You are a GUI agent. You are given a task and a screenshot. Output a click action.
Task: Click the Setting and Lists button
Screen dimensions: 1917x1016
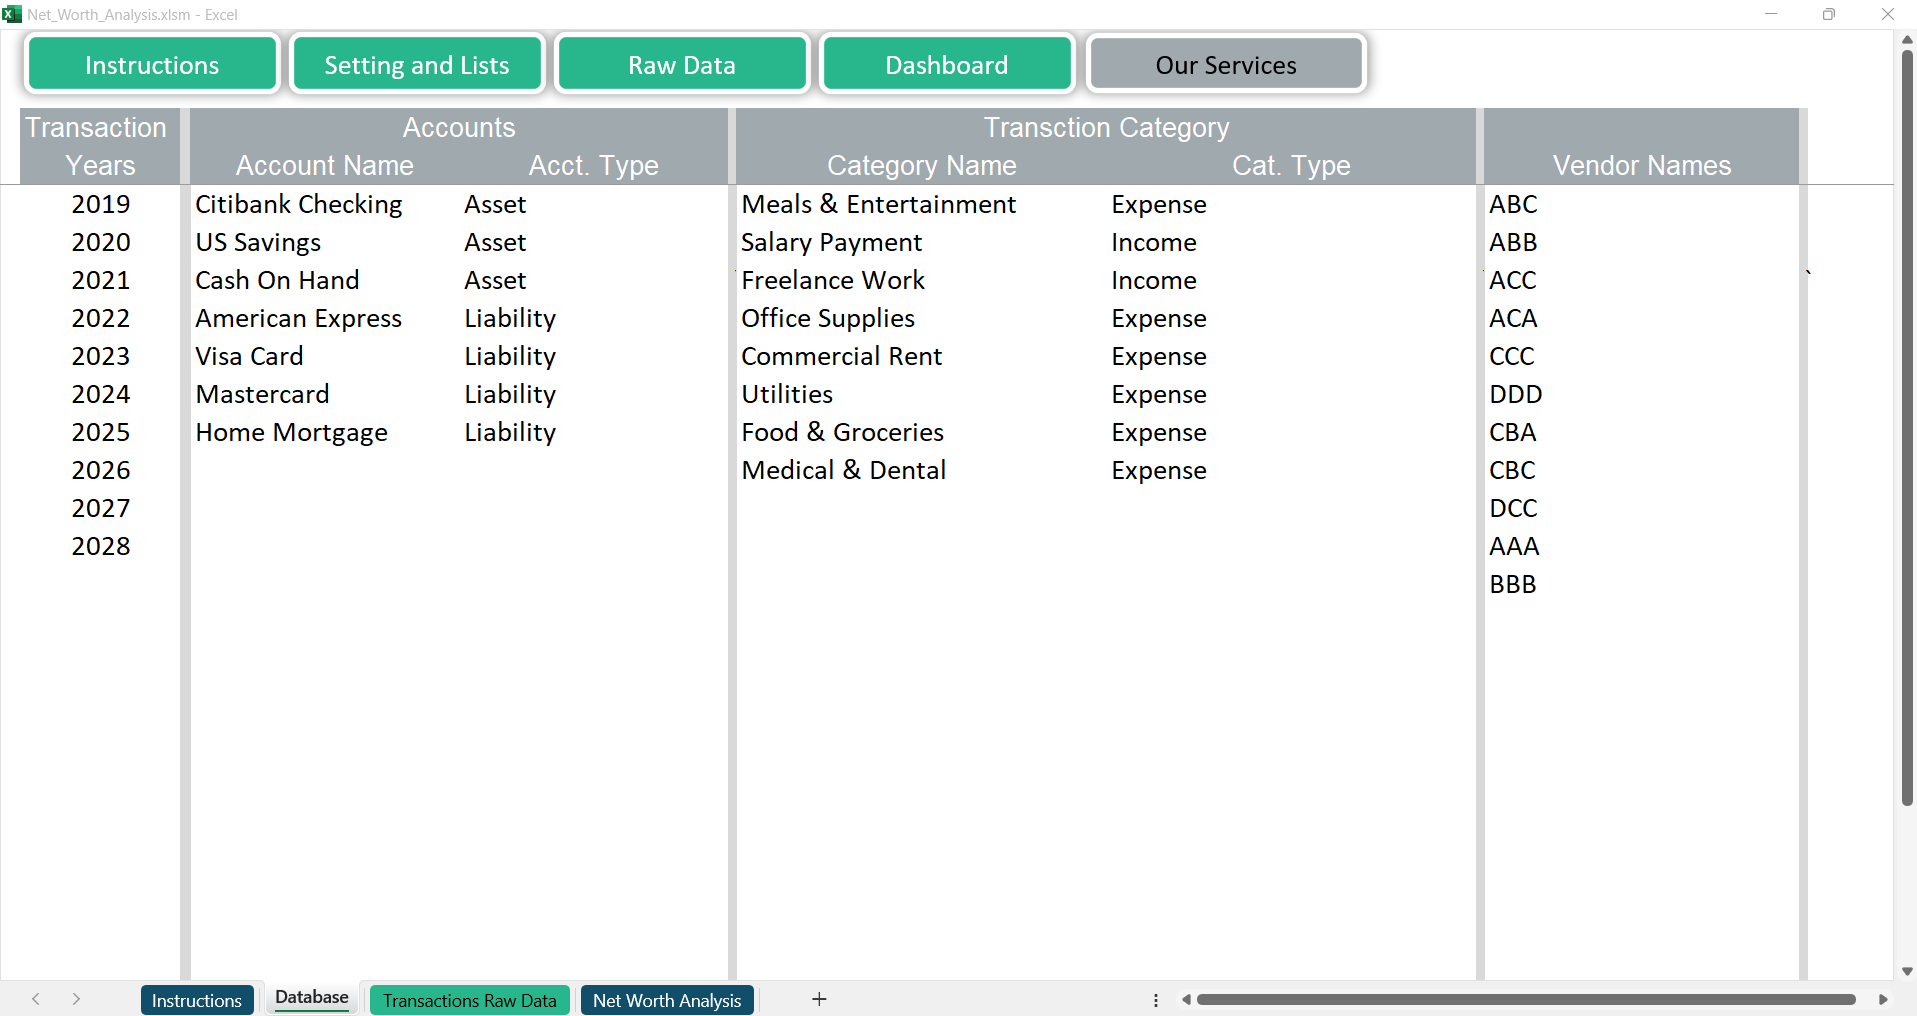(417, 65)
